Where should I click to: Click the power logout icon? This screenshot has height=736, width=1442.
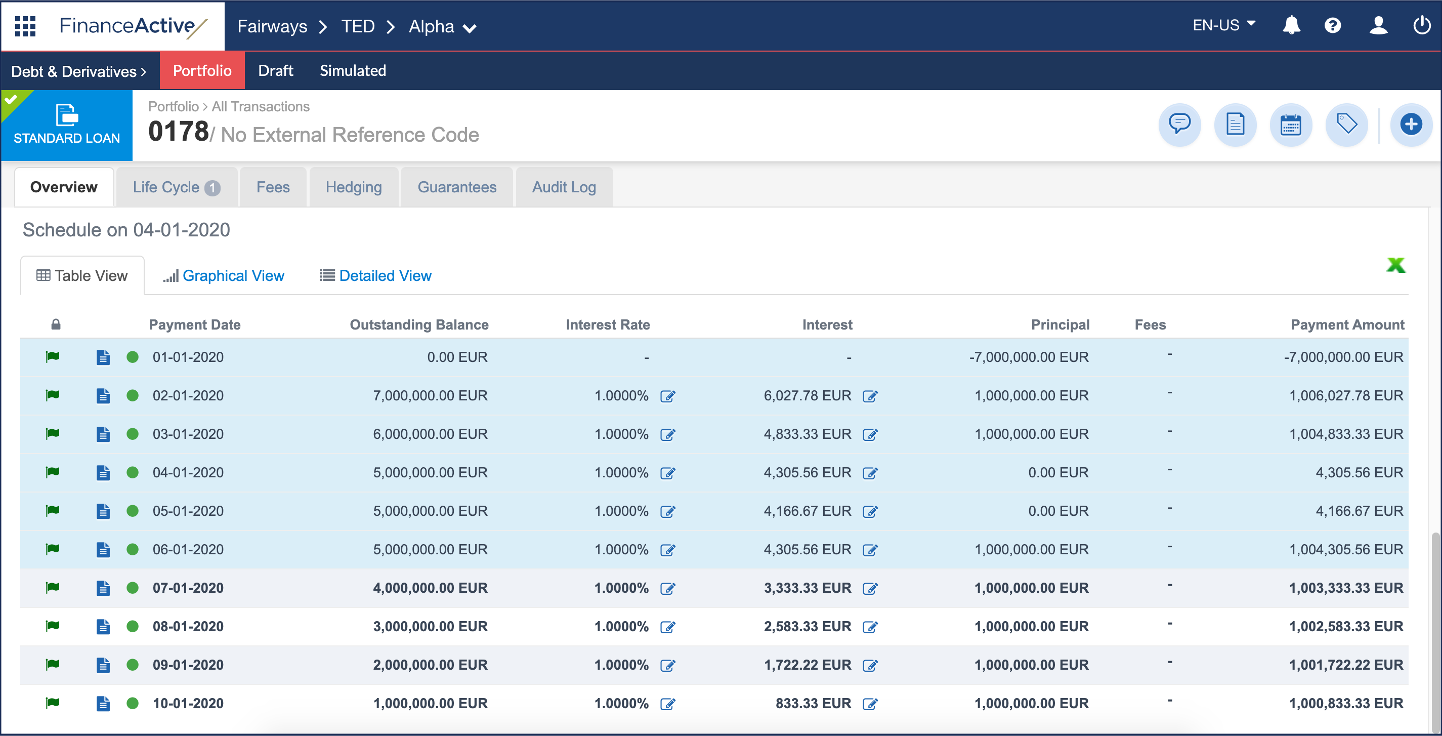(1422, 26)
